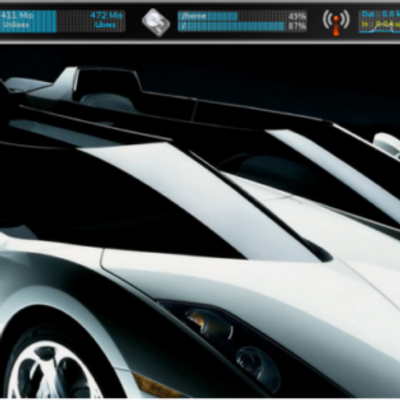Image resolution: width=400 pixels, height=400 pixels.
Task: Click the "472 Mo" free memory value
Action: click(107, 15)
